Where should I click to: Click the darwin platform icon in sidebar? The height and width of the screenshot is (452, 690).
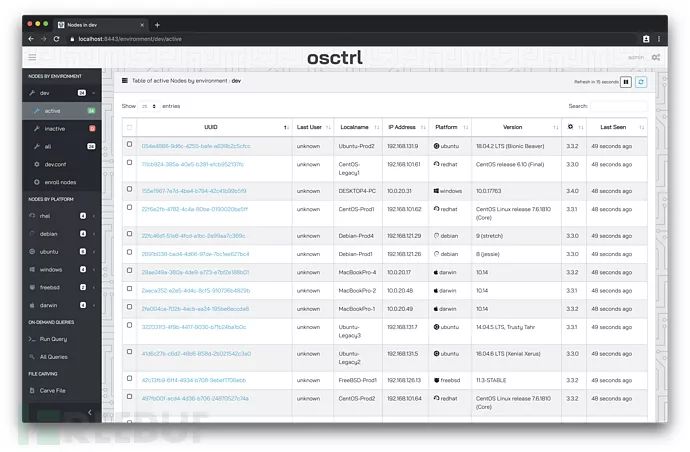click(32, 305)
